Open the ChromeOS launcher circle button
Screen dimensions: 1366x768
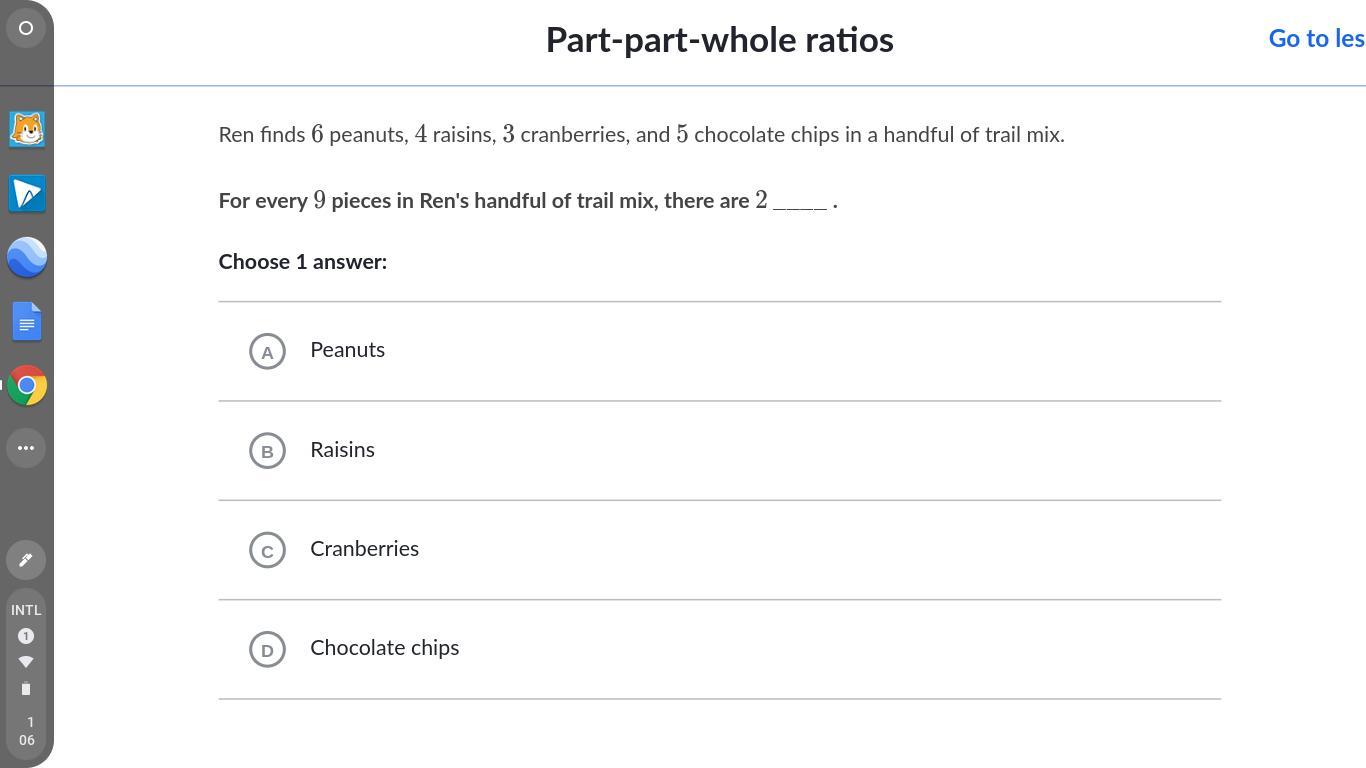pos(26,28)
